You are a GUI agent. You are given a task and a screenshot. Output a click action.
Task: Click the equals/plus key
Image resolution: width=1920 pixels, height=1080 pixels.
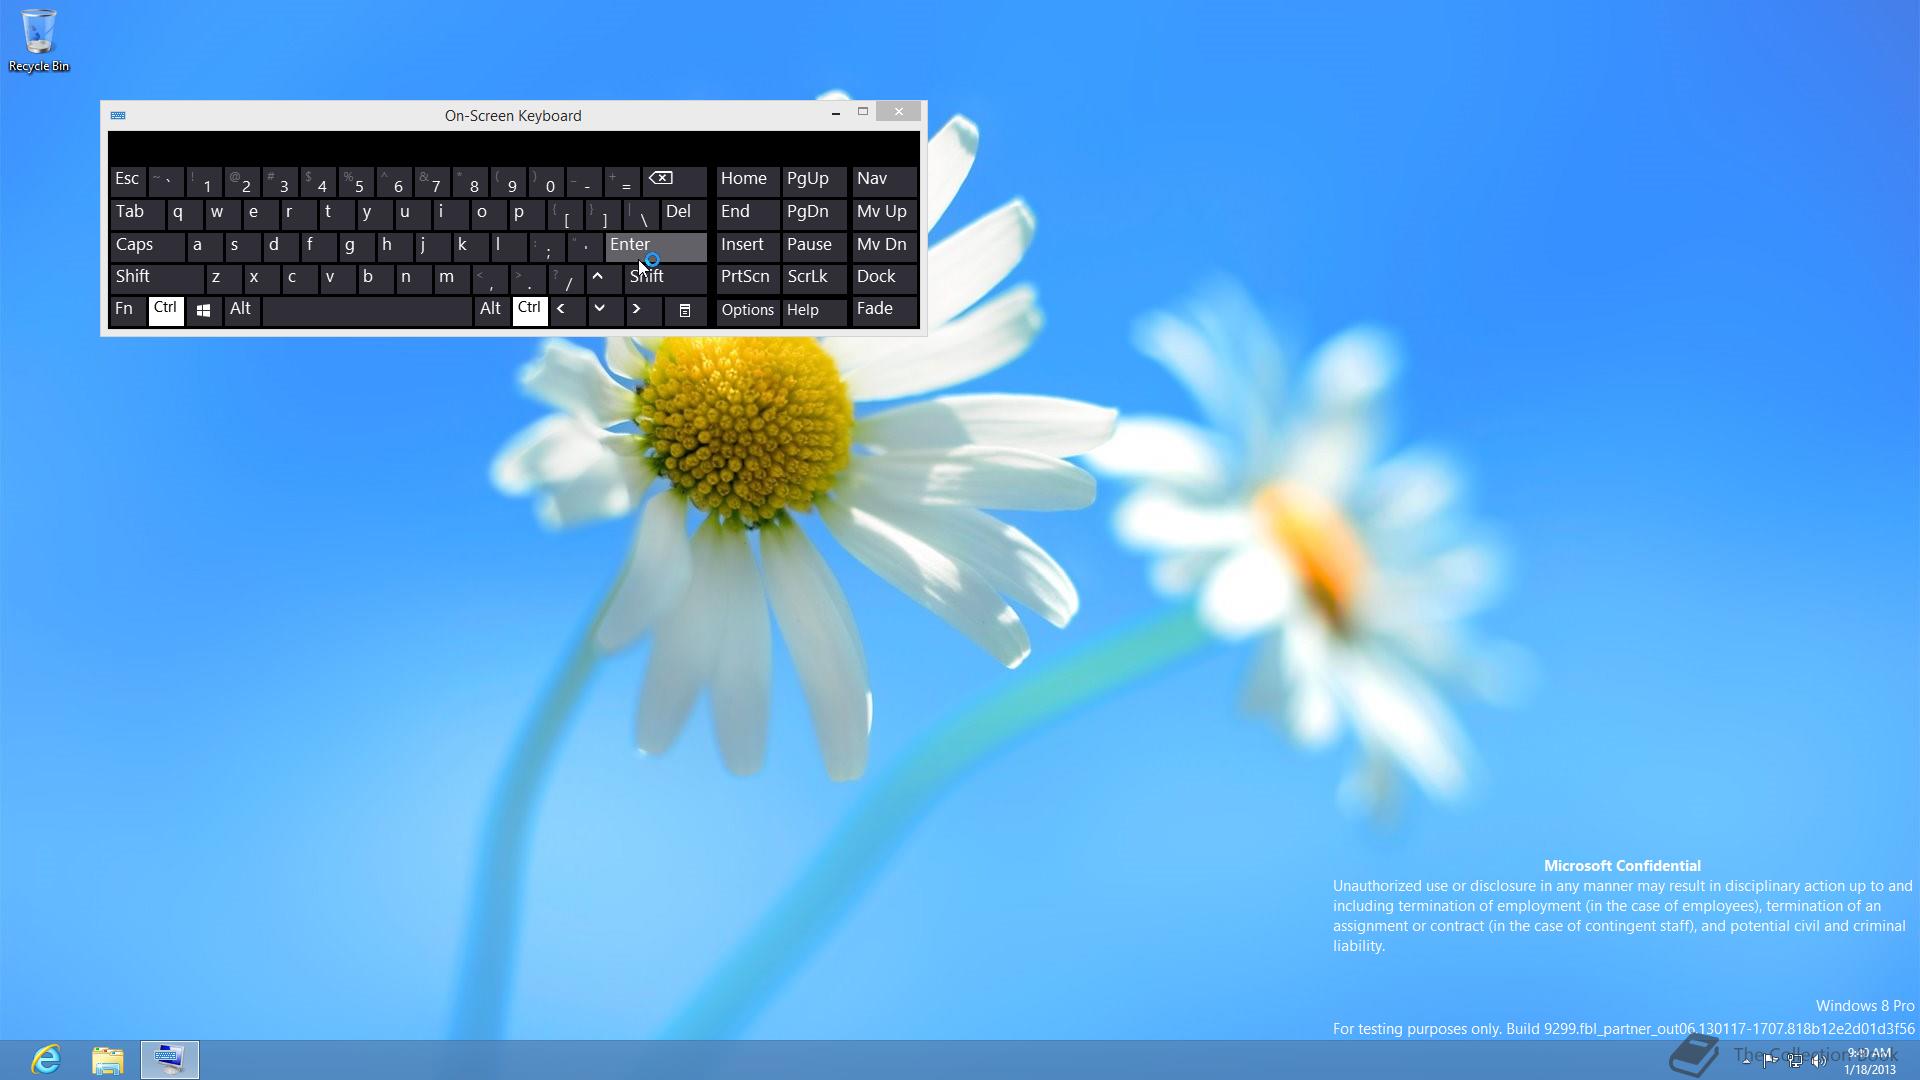tap(621, 180)
